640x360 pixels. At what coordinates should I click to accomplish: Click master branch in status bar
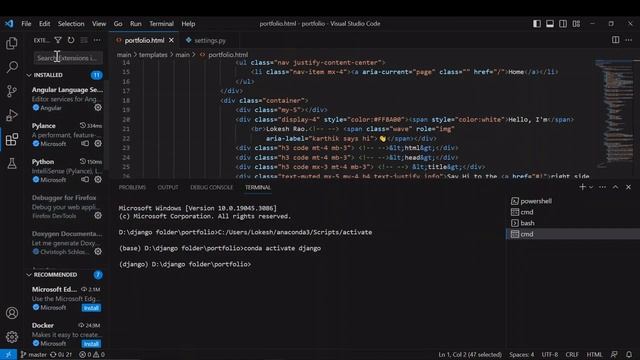point(34,354)
